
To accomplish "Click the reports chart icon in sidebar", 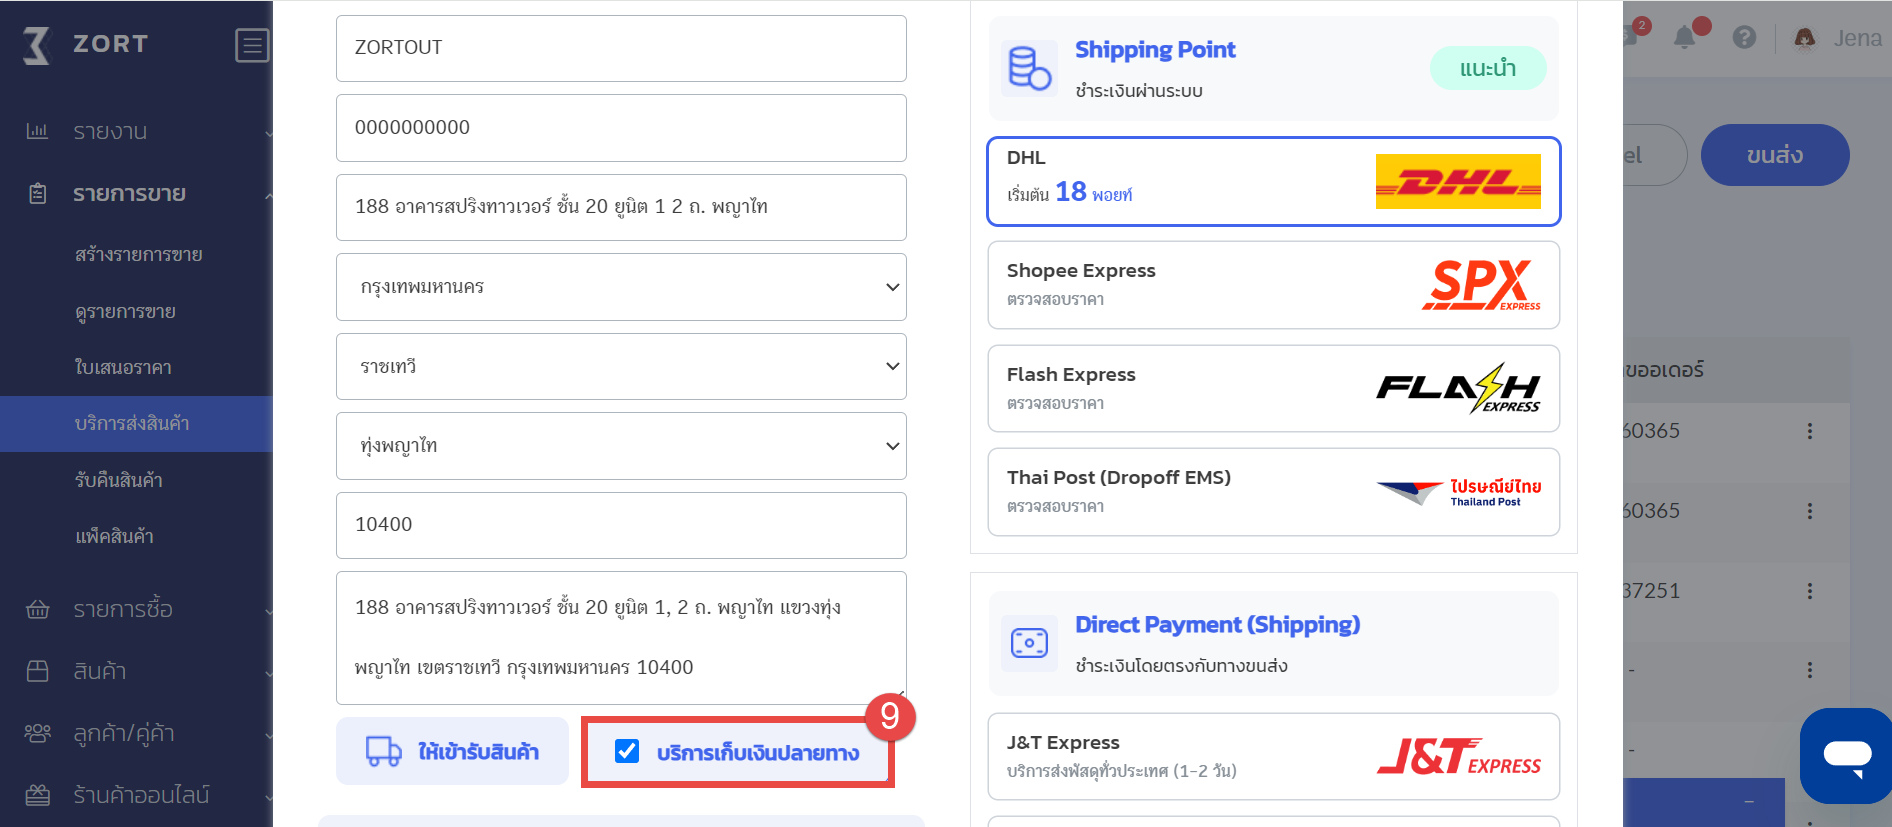I will point(37,131).
